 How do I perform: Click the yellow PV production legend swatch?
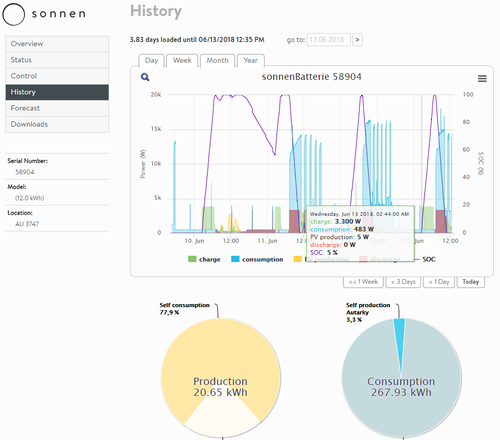(298, 259)
